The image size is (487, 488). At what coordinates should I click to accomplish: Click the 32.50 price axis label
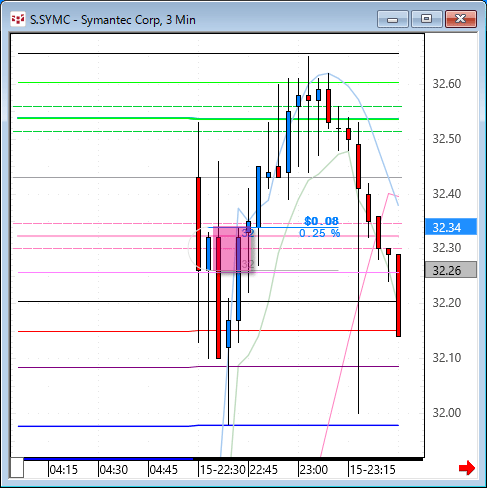coord(446,139)
